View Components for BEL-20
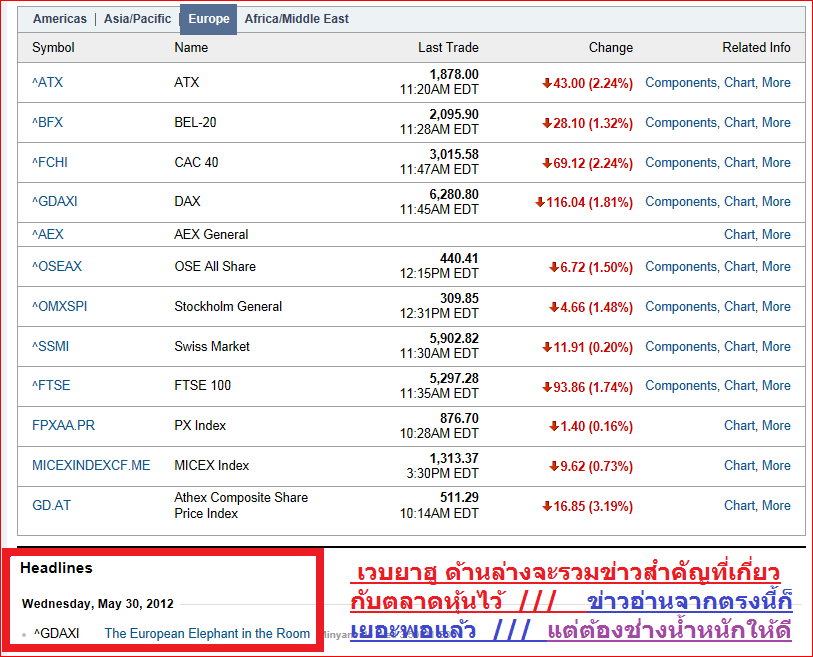The image size is (813, 657). click(681, 122)
